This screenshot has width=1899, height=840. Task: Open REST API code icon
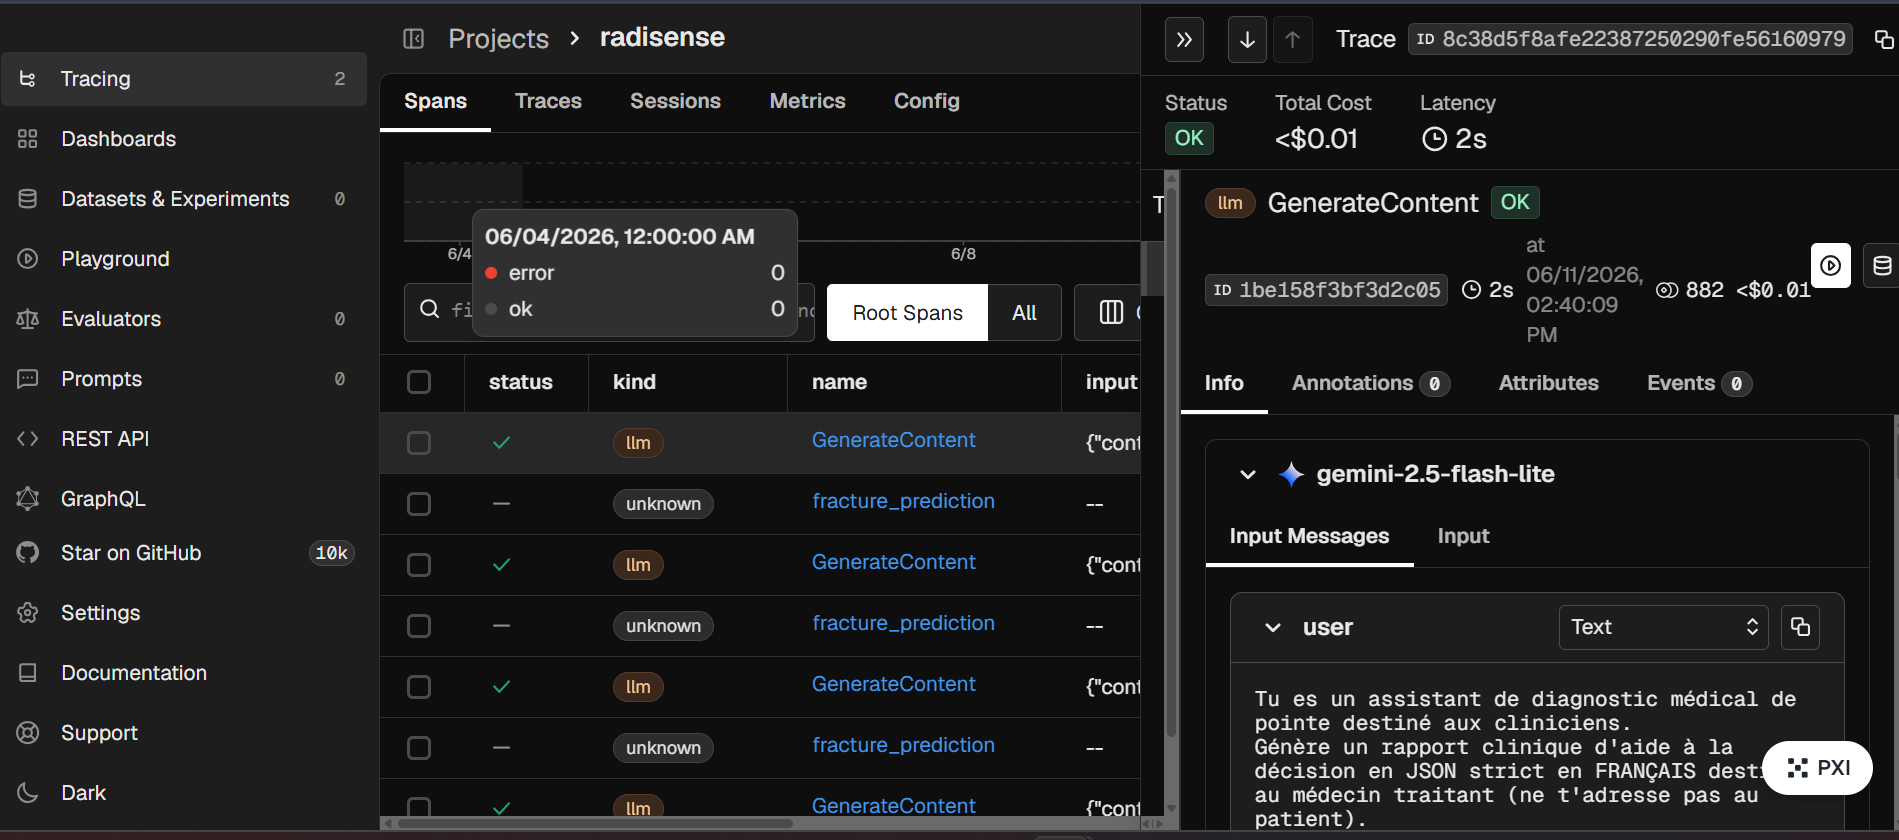(x=28, y=439)
